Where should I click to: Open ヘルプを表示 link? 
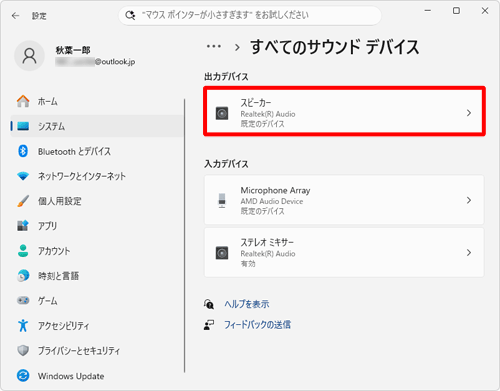(x=247, y=304)
